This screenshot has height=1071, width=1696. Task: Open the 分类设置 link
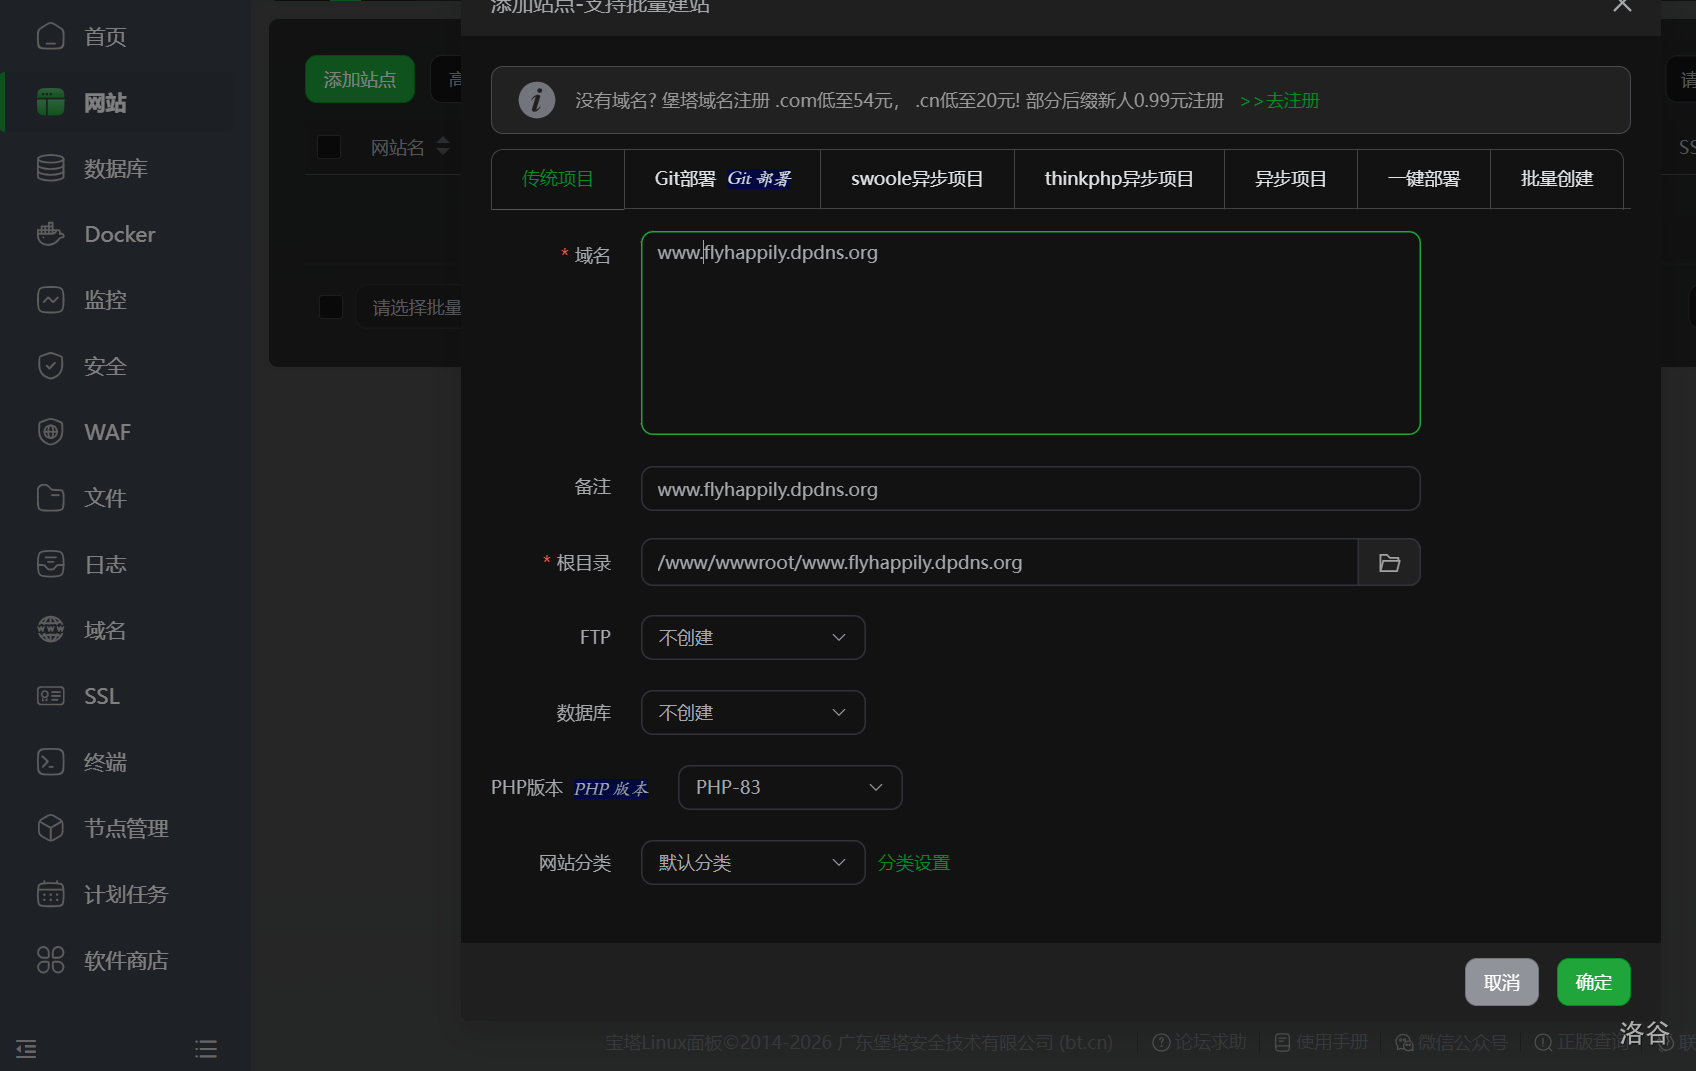(913, 863)
